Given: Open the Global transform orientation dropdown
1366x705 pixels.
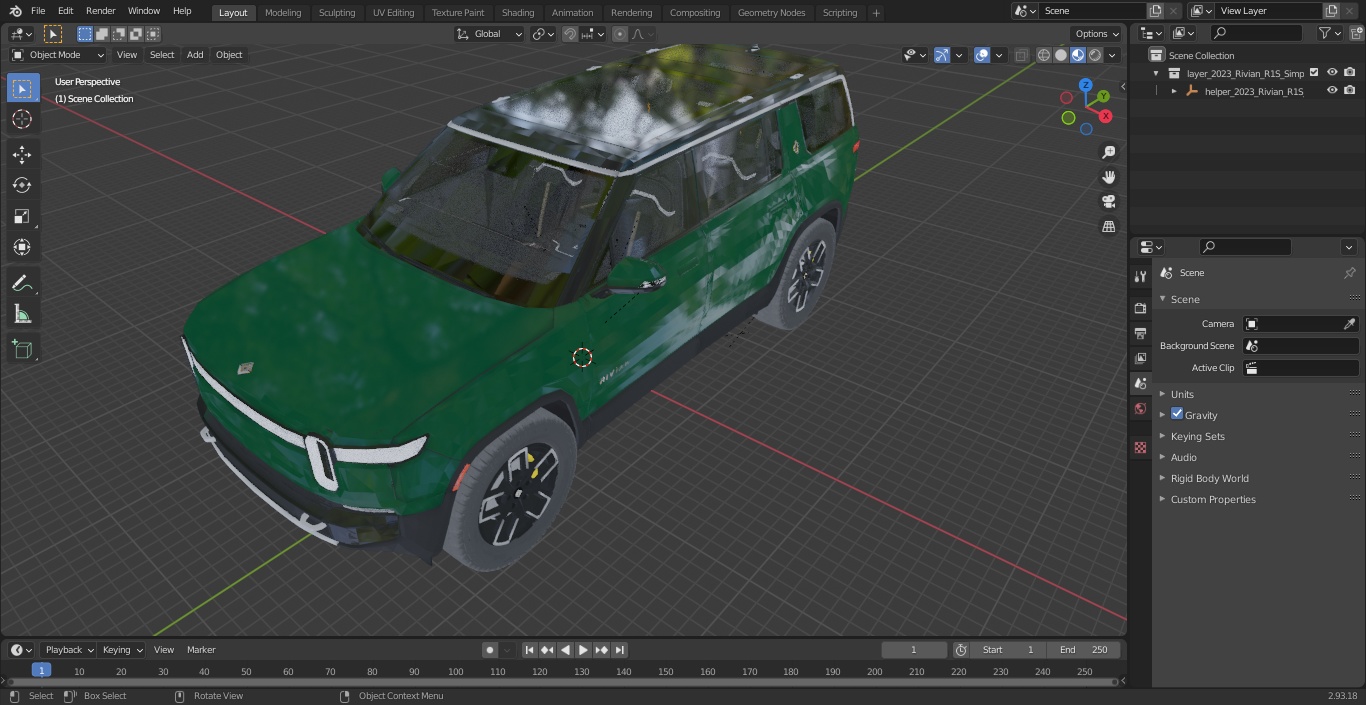Looking at the screenshot, I should pyautogui.click(x=490, y=34).
